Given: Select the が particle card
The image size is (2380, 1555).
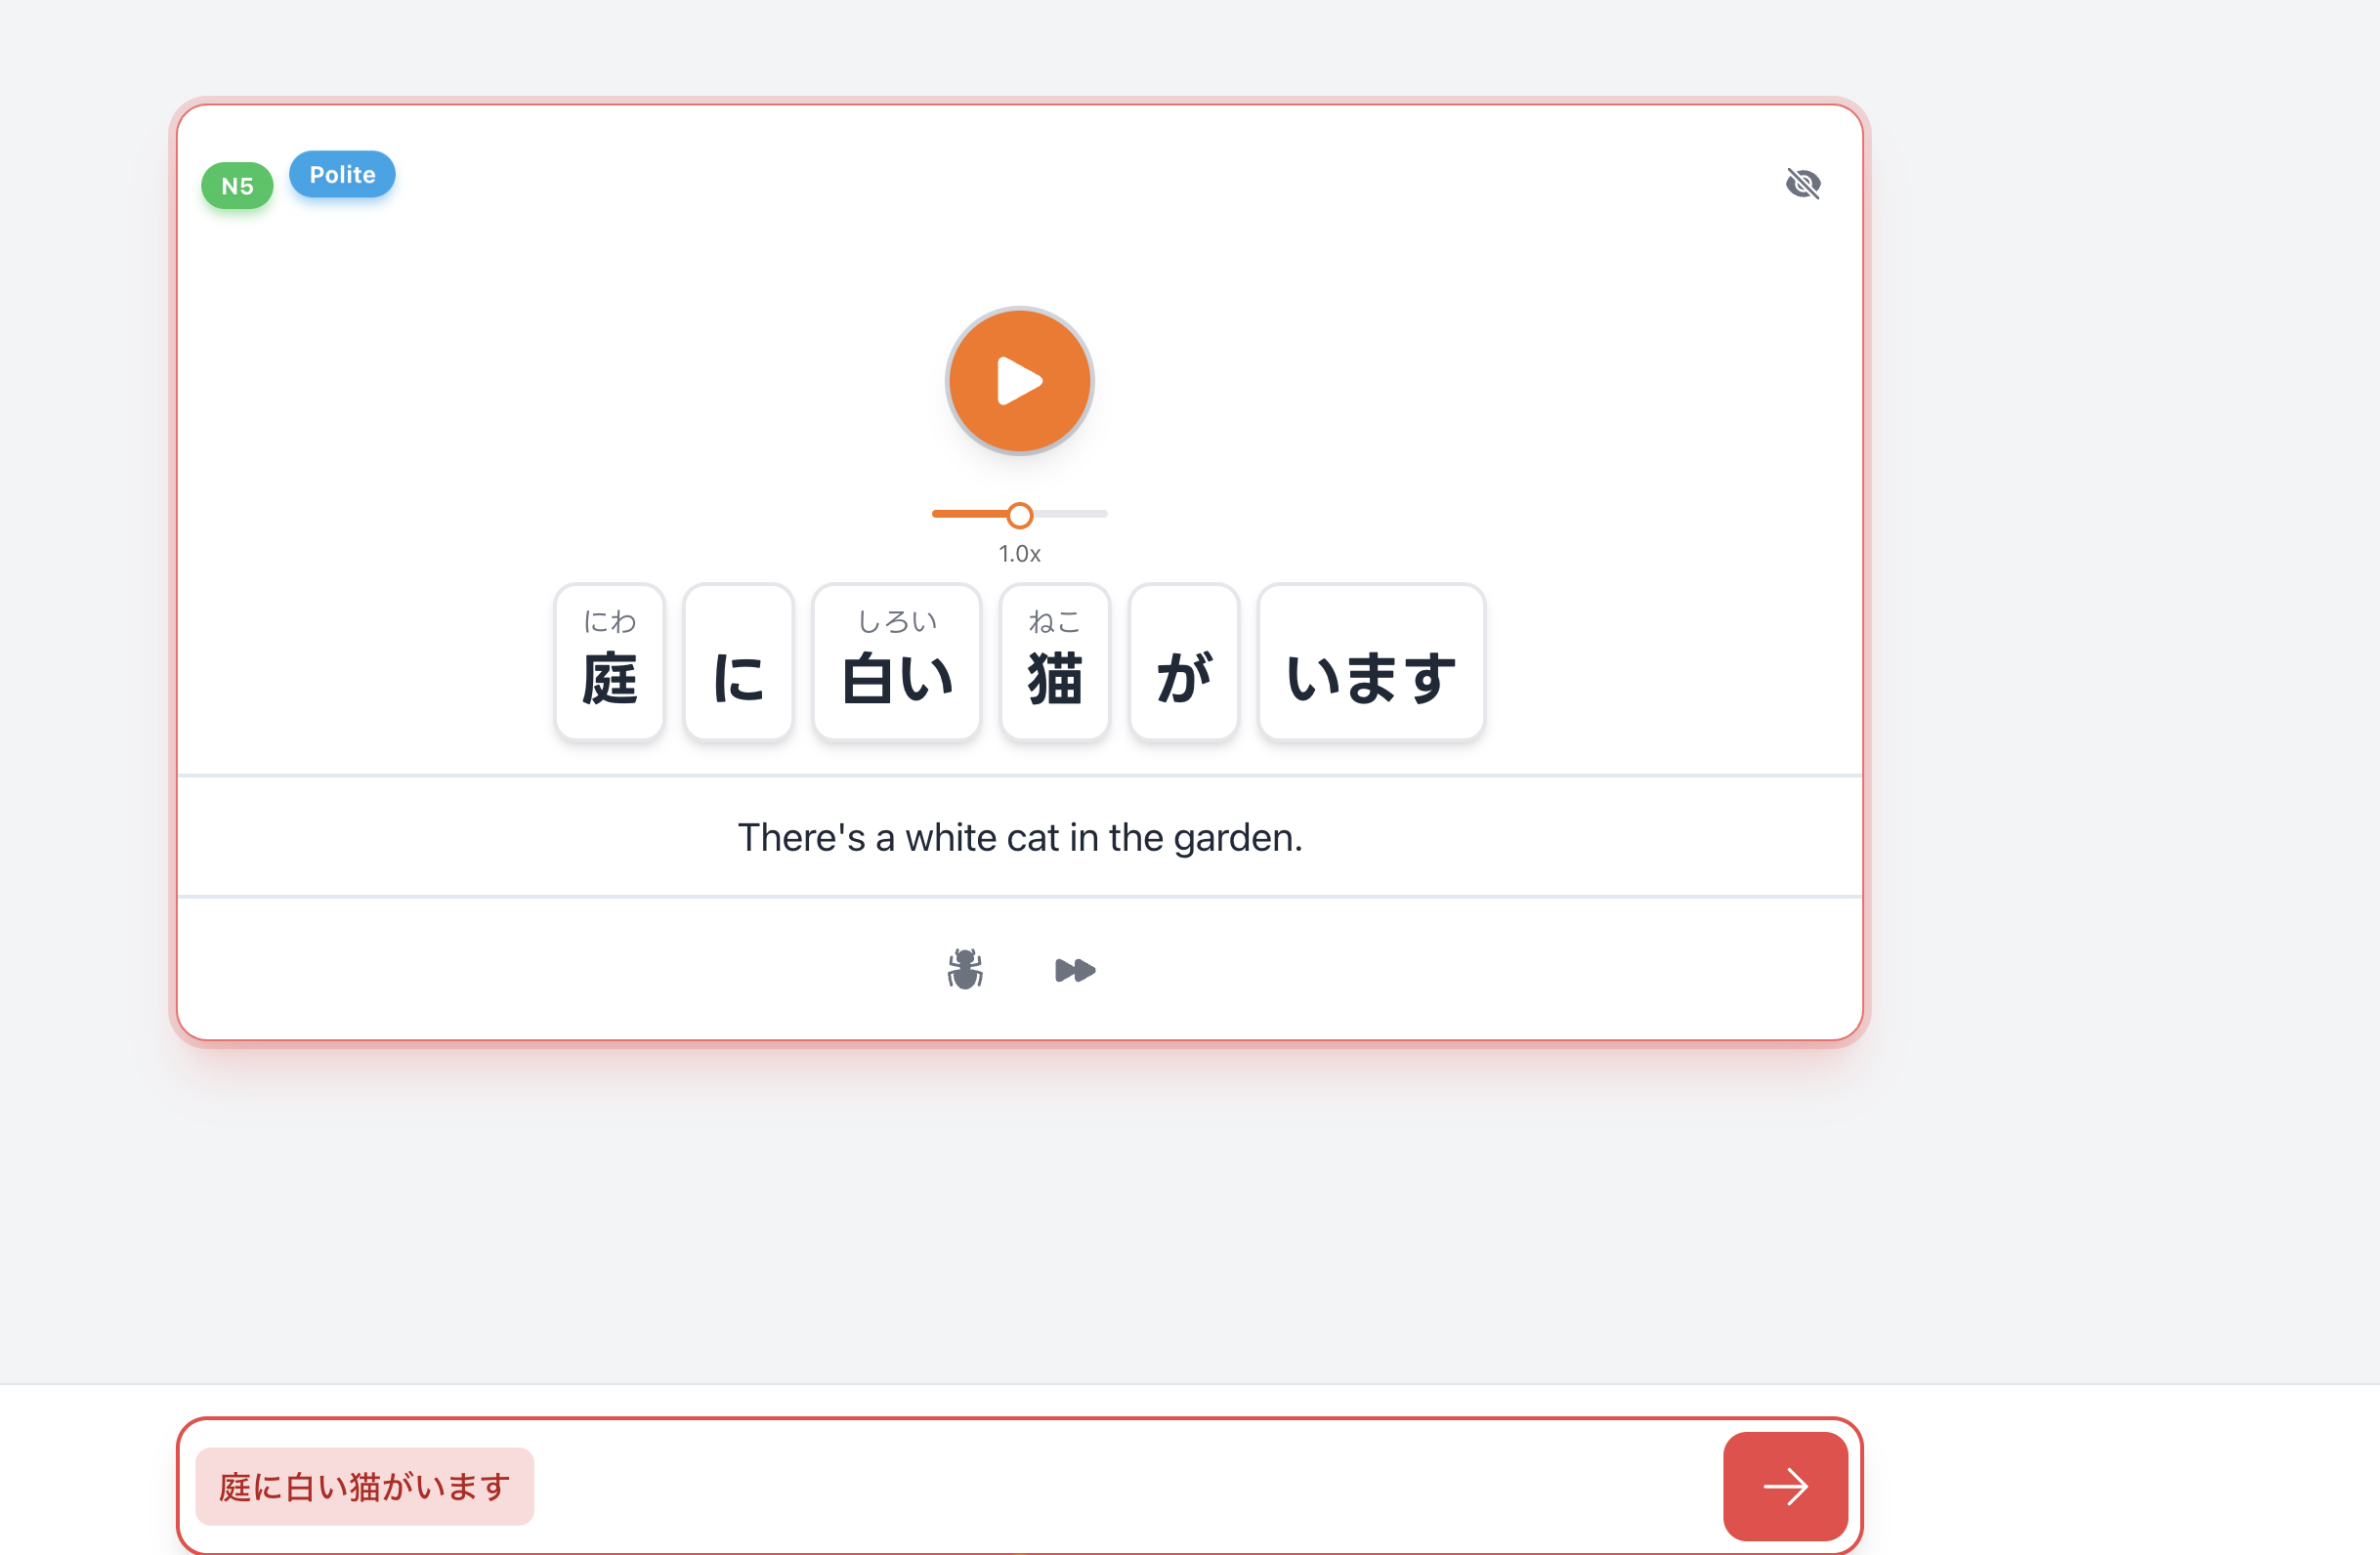Looking at the screenshot, I should point(1183,662).
